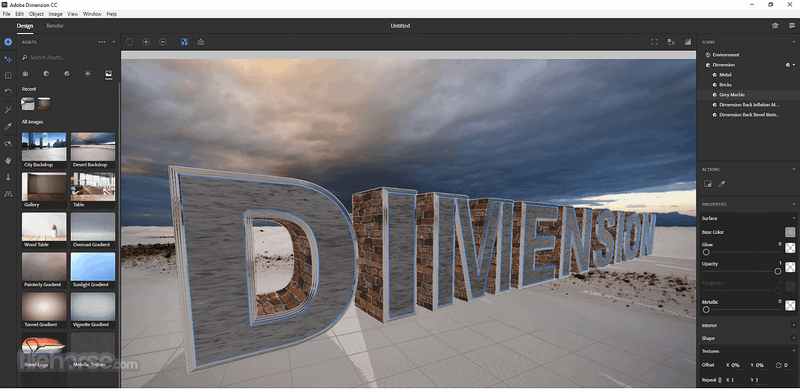800x389 pixels.
Task: Collapse the Textures section arrow
Action: tap(793, 351)
